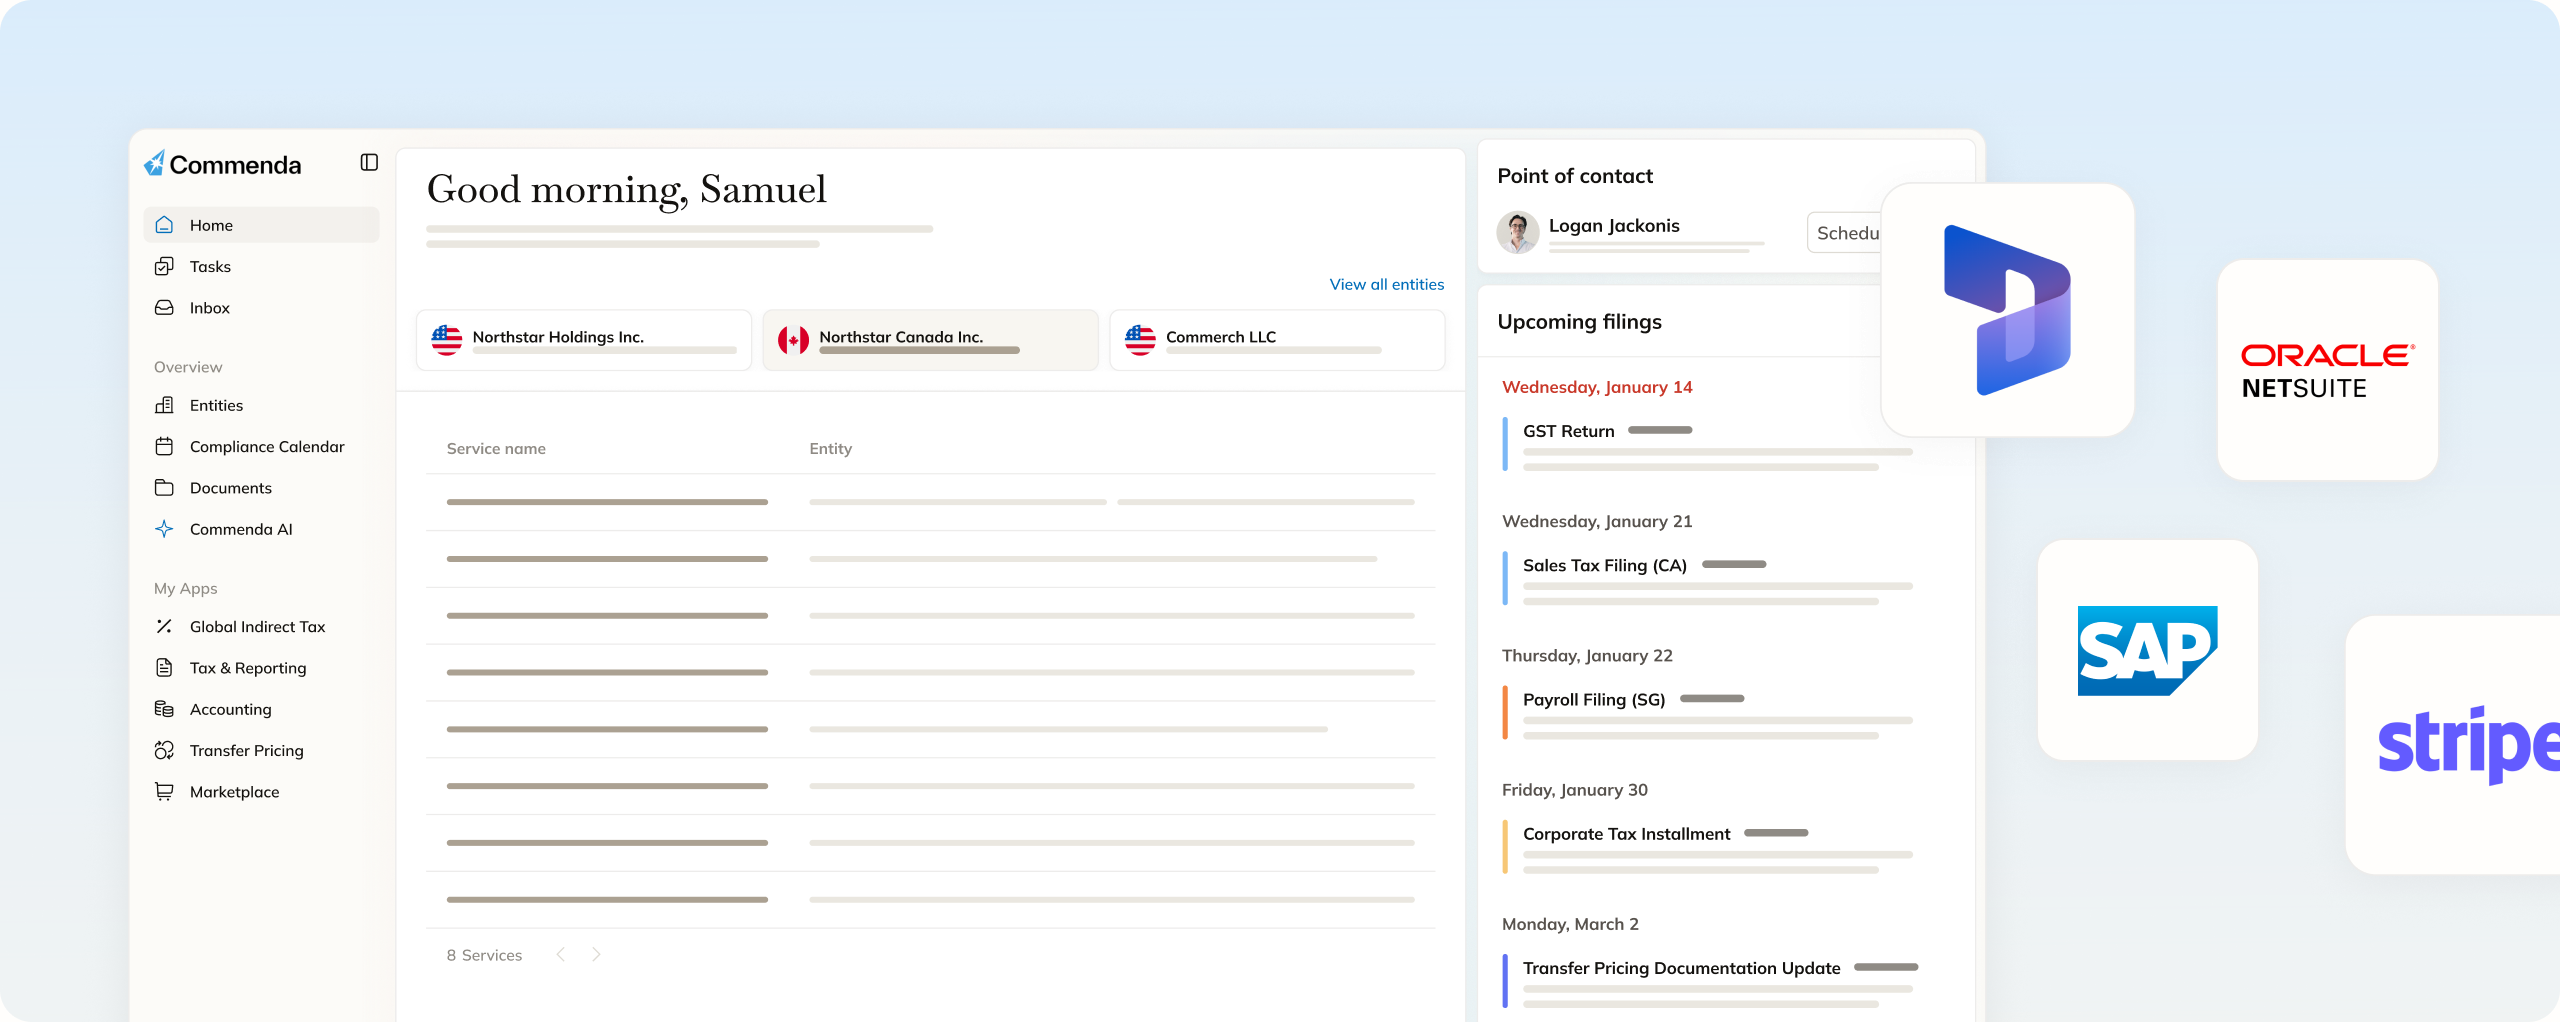The image size is (2560, 1022).
Task: Open Global Indirect Tax app
Action: [261, 626]
